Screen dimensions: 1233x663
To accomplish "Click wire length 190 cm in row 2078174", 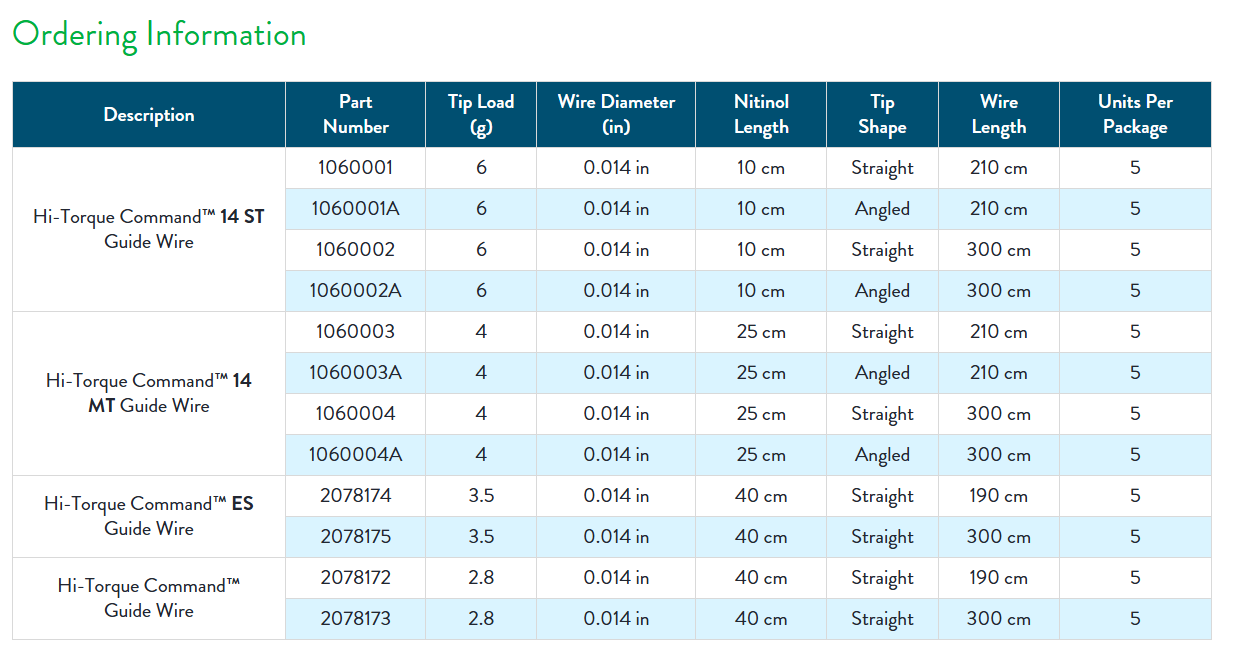I will point(999,496).
